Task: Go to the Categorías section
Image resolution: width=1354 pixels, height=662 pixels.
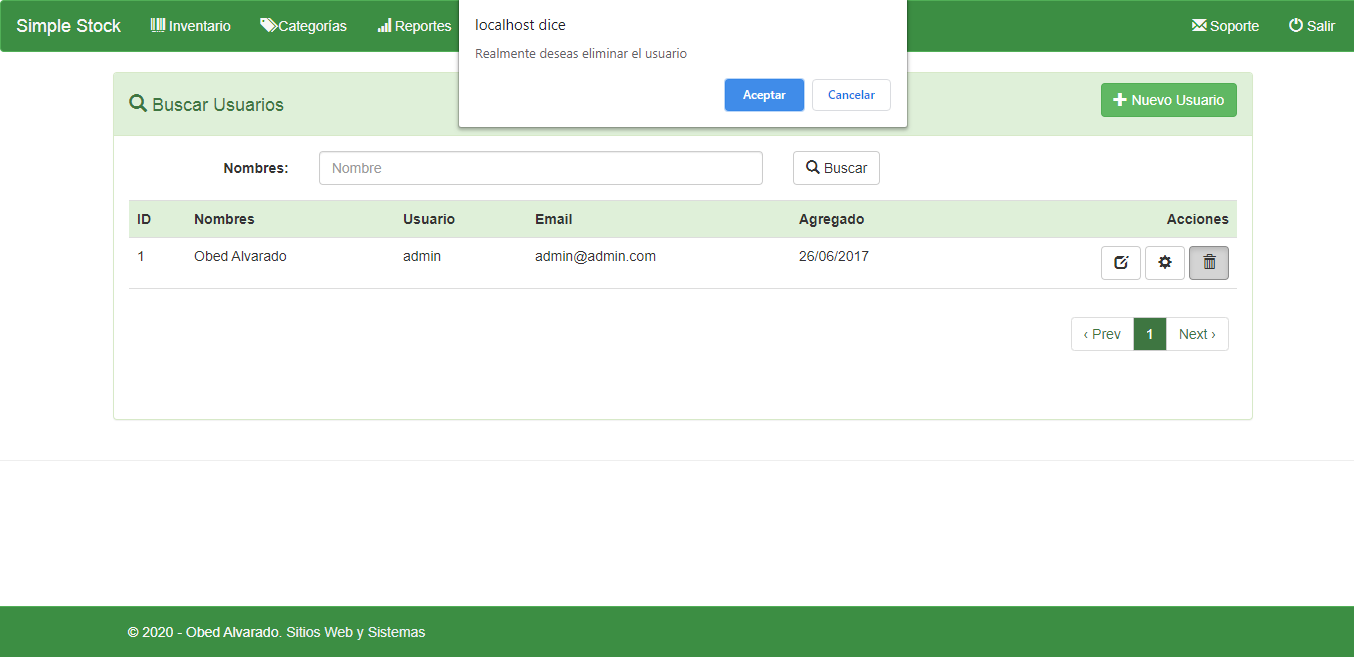Action: tap(303, 26)
